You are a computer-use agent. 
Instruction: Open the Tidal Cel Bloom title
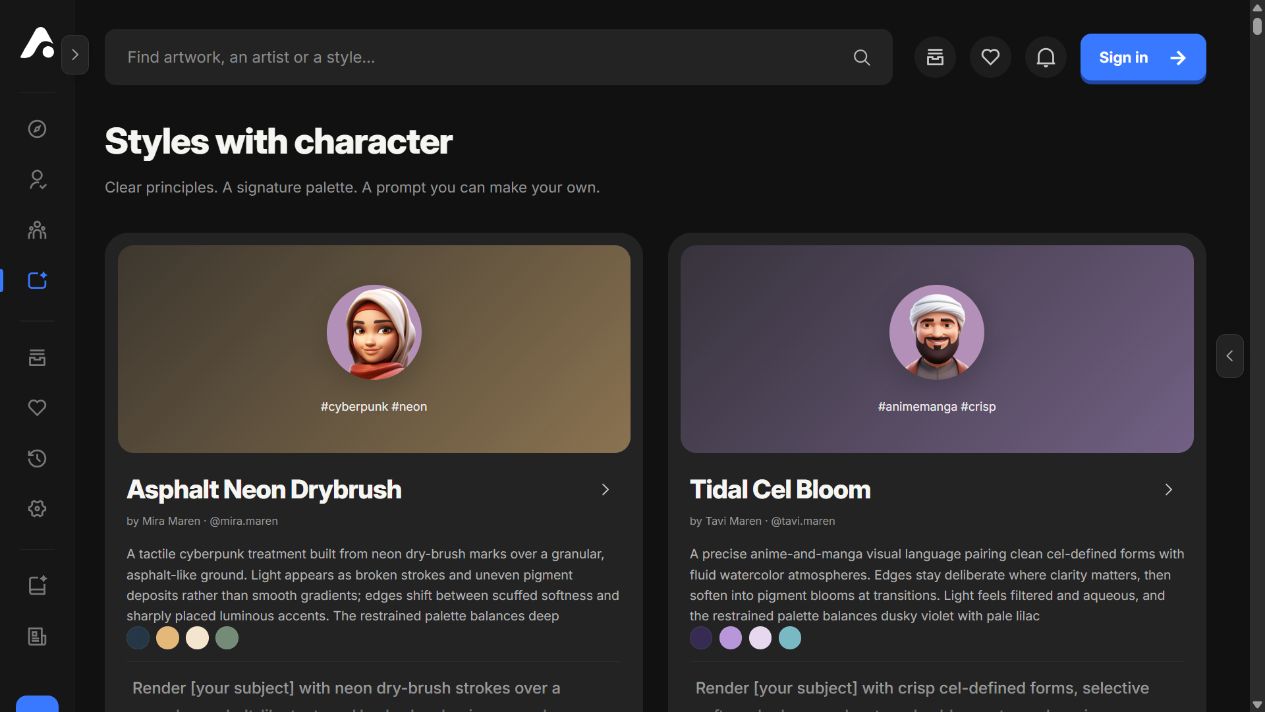(x=780, y=489)
